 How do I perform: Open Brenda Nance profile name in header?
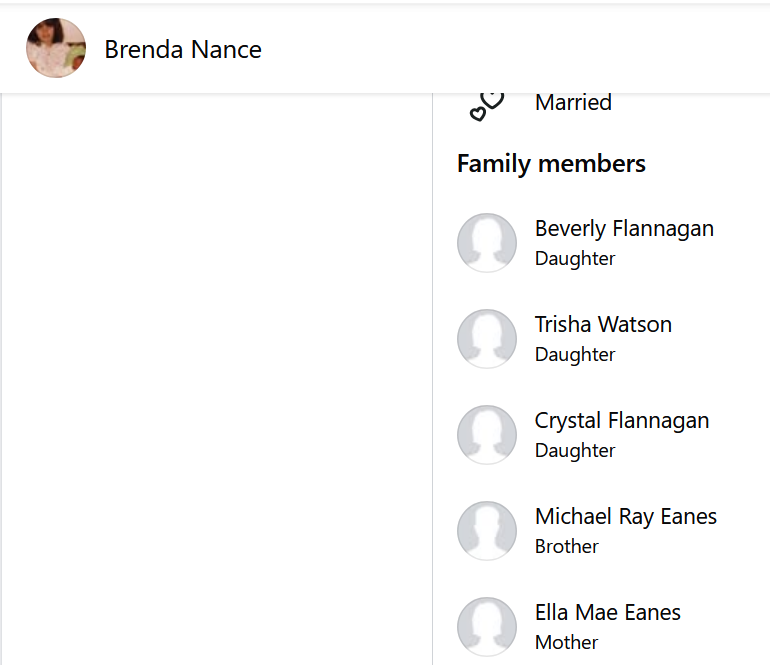coord(183,49)
